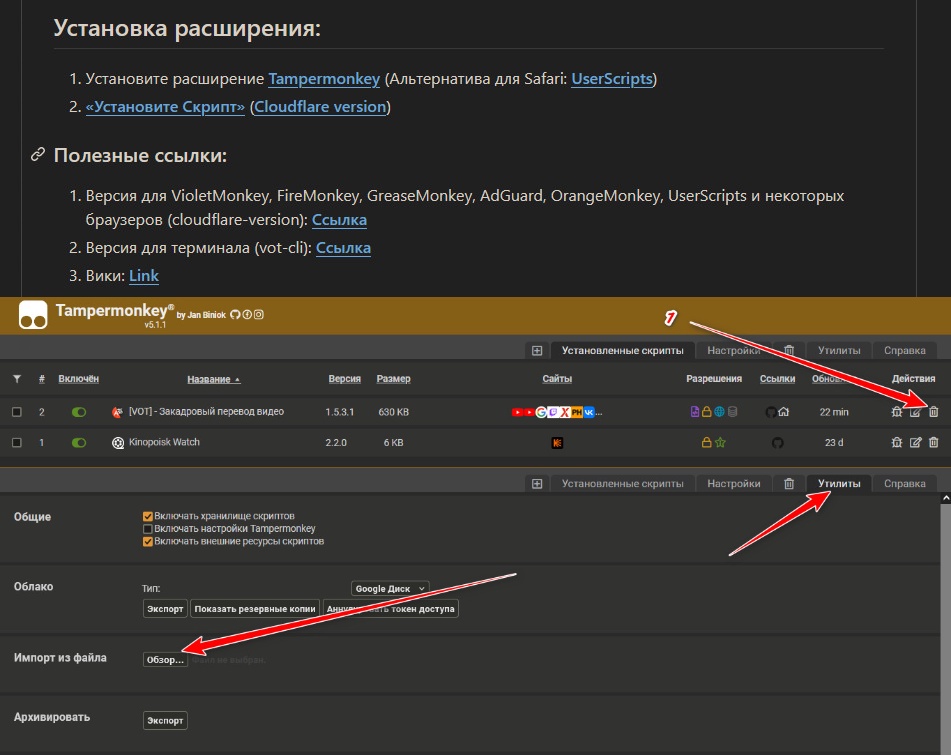Open the homepage house icon for [VOT] script
Image resolution: width=951 pixels, height=755 pixels.
coord(784,412)
